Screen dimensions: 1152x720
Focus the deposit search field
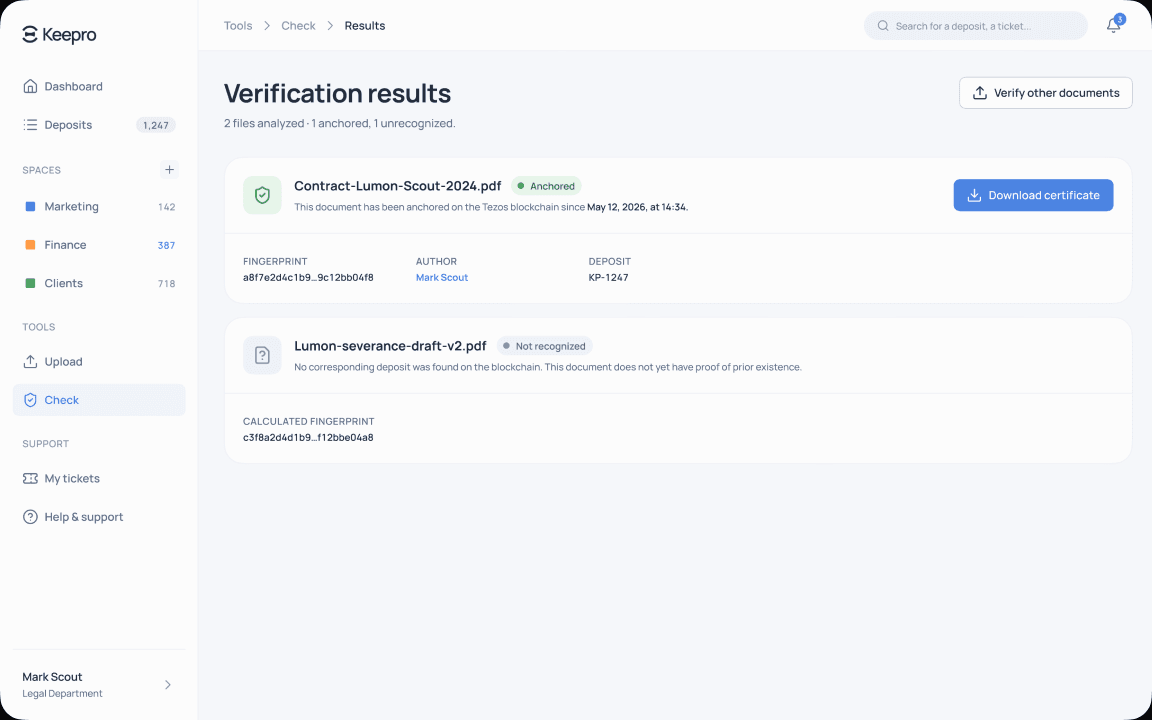point(976,26)
